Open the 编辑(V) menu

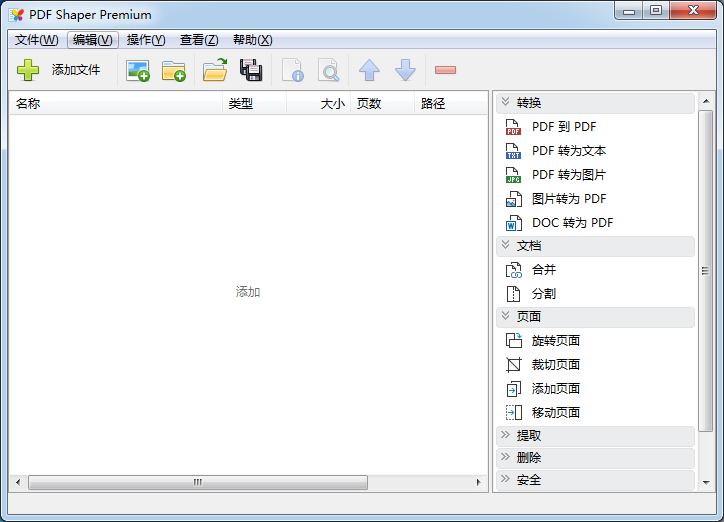93,40
